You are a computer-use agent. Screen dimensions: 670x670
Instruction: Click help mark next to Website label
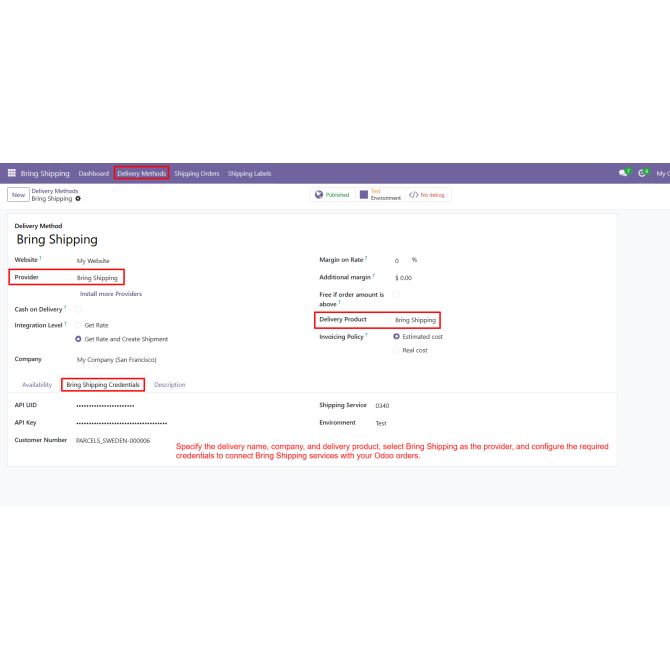tap(41, 258)
